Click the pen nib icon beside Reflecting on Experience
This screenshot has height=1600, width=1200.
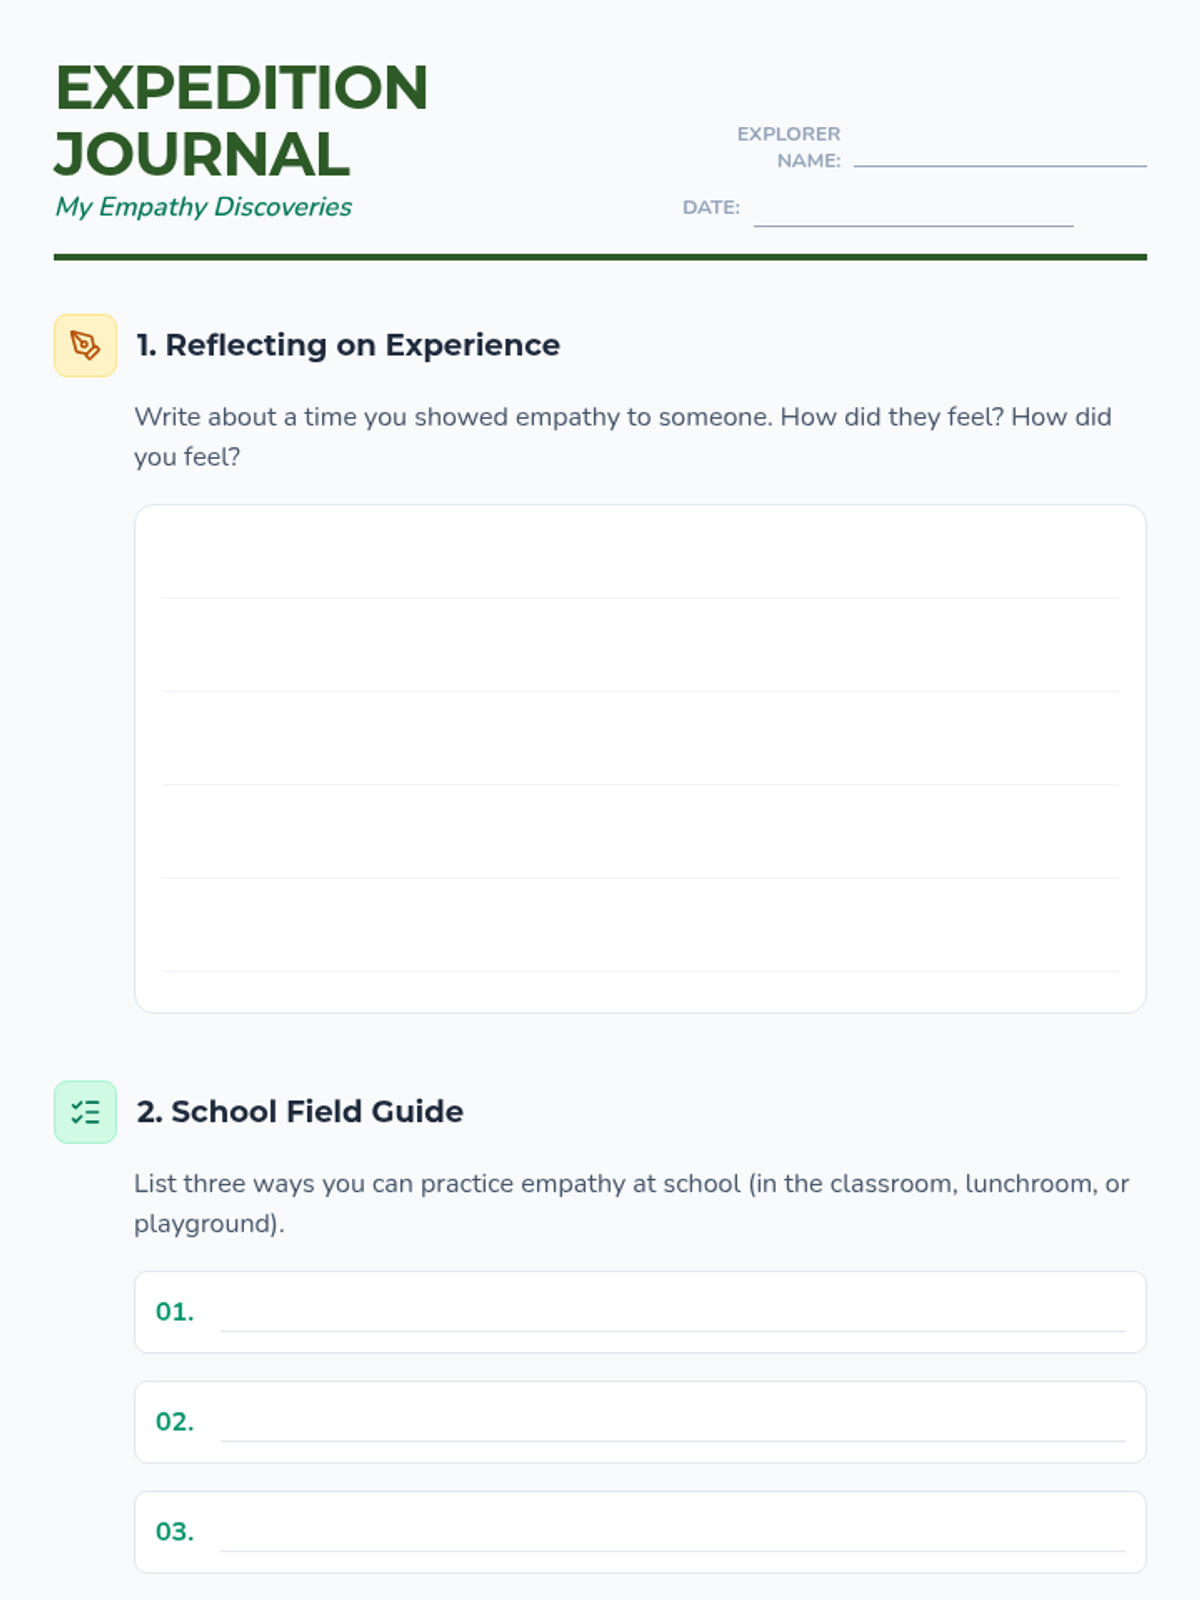click(85, 345)
